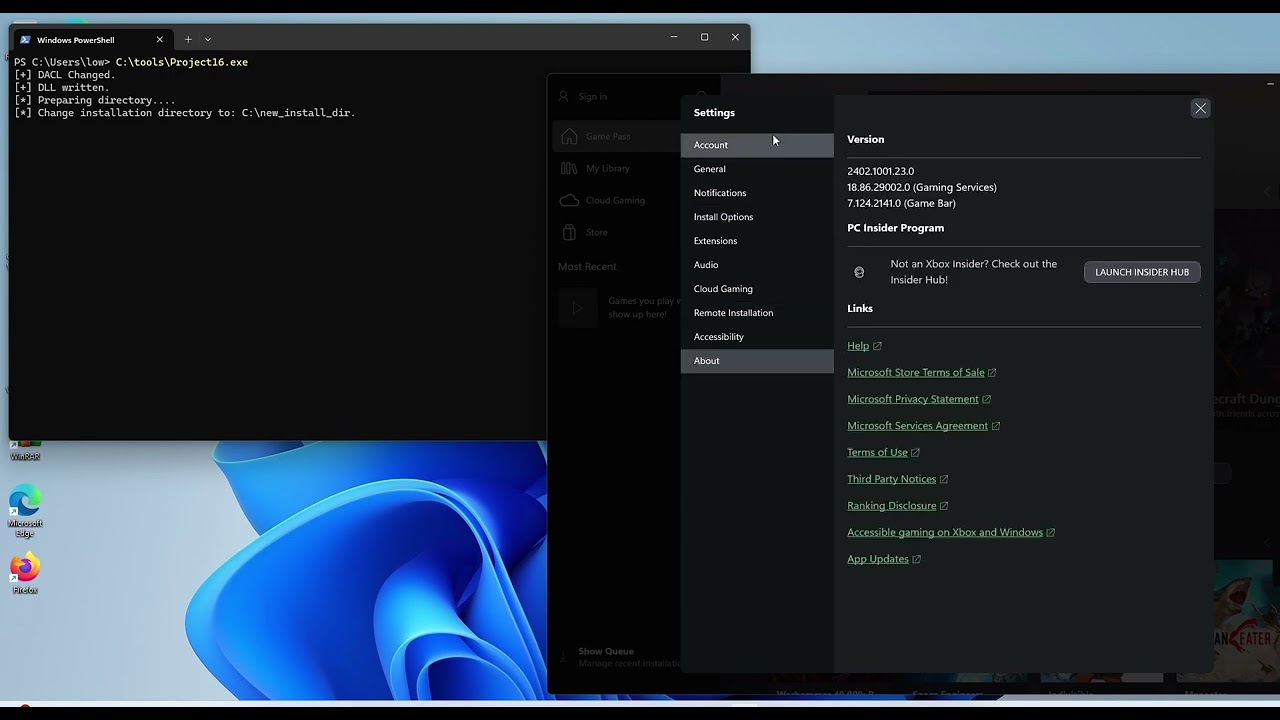Open the Ranking Disclosure link

892,506
